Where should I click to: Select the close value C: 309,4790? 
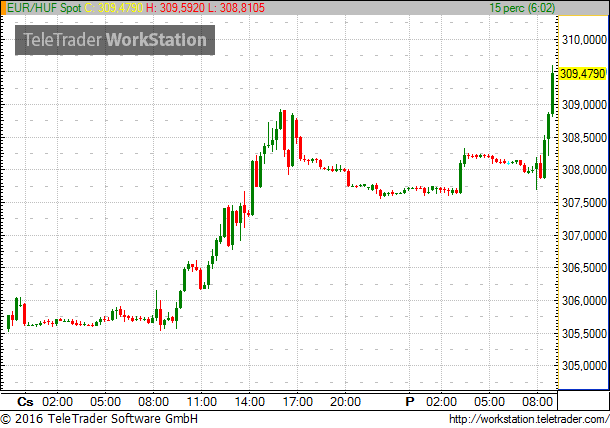click(x=114, y=8)
